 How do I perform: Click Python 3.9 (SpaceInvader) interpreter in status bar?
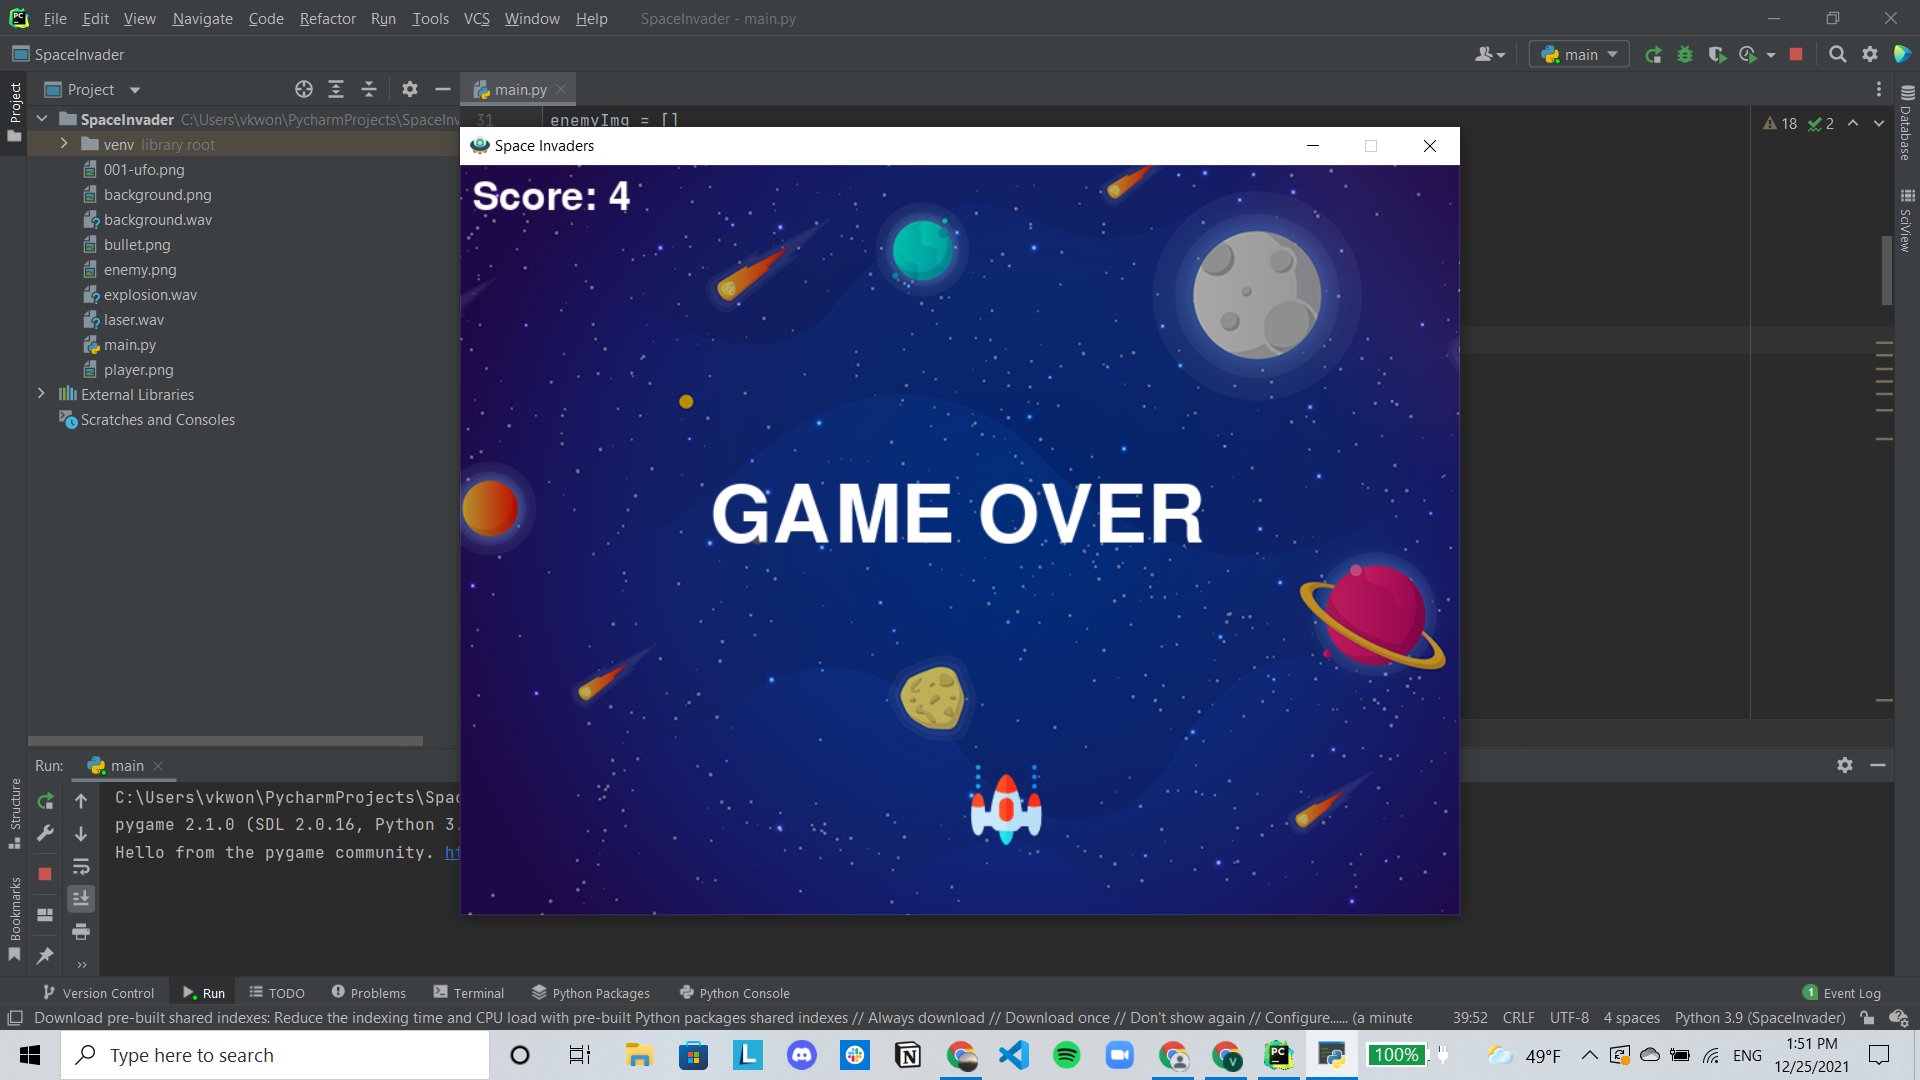1760,1018
